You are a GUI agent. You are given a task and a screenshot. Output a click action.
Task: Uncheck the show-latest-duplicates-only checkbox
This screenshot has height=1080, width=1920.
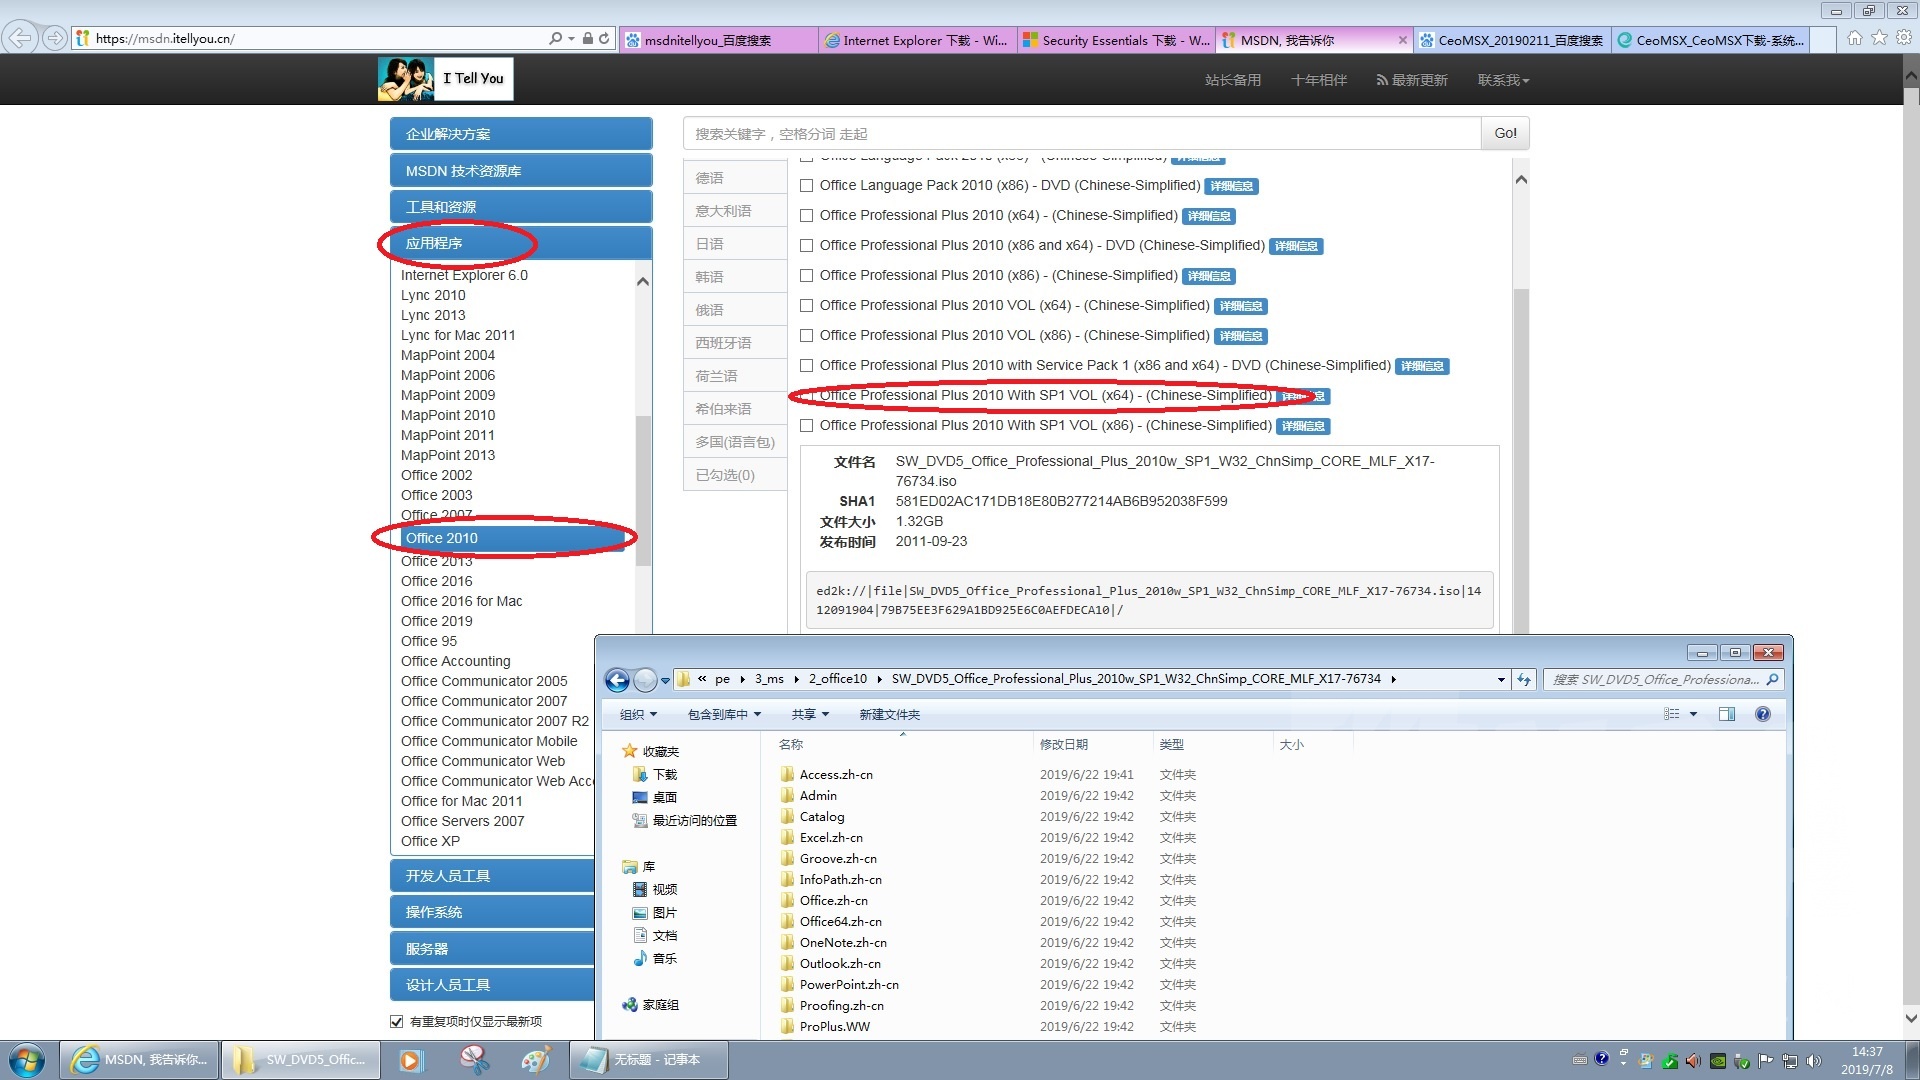[396, 1021]
